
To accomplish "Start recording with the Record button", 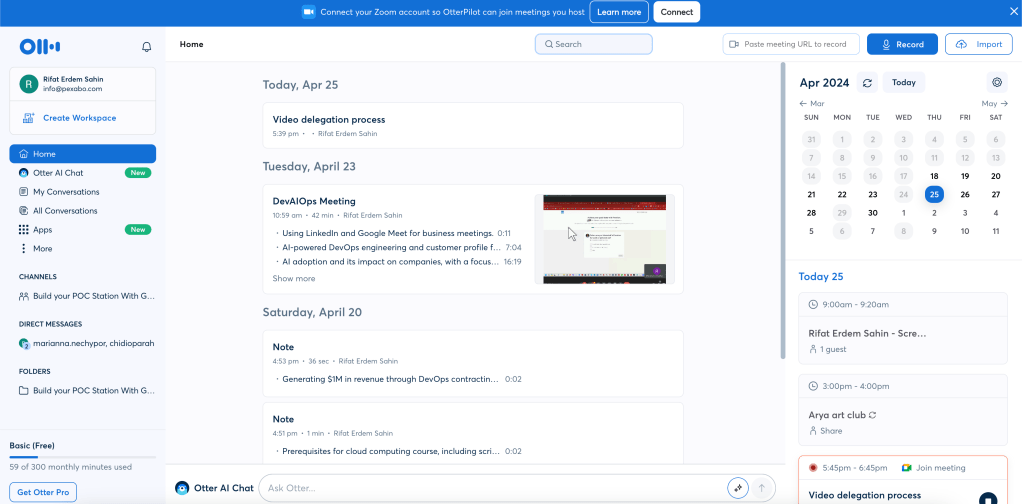I will point(902,44).
